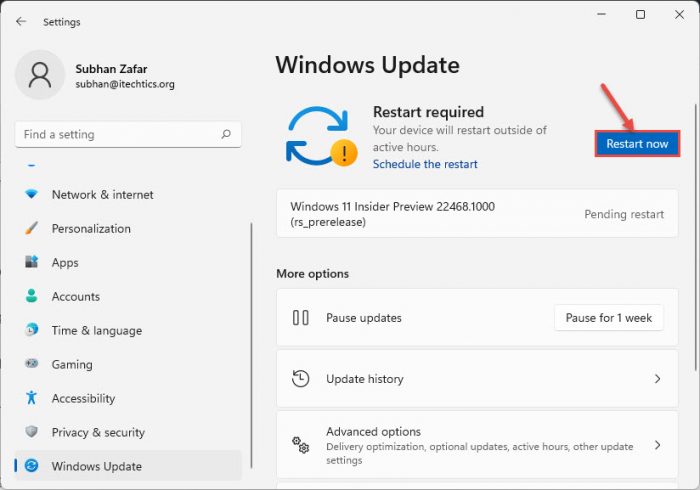The height and width of the screenshot is (490, 700).
Task: Open Update history row
Action: (x=477, y=379)
